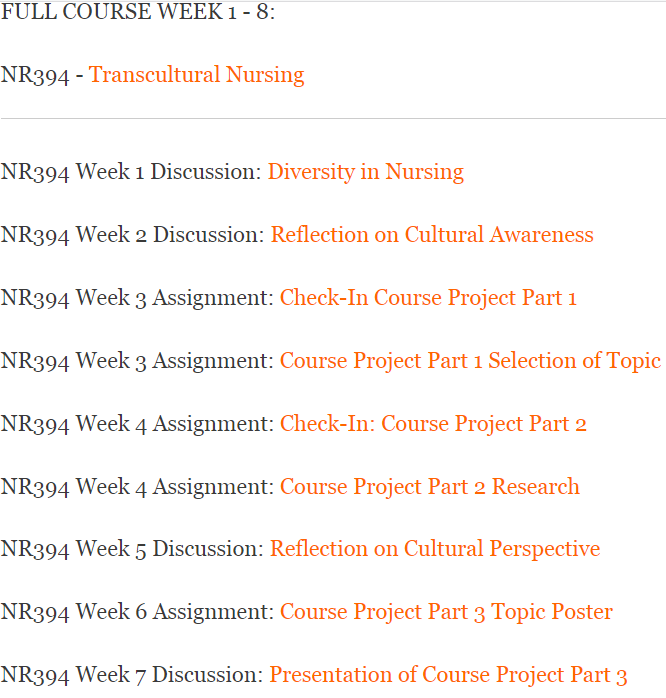Click the NR394 Week 6 Assignment label
666x698 pixels.
point(137,612)
